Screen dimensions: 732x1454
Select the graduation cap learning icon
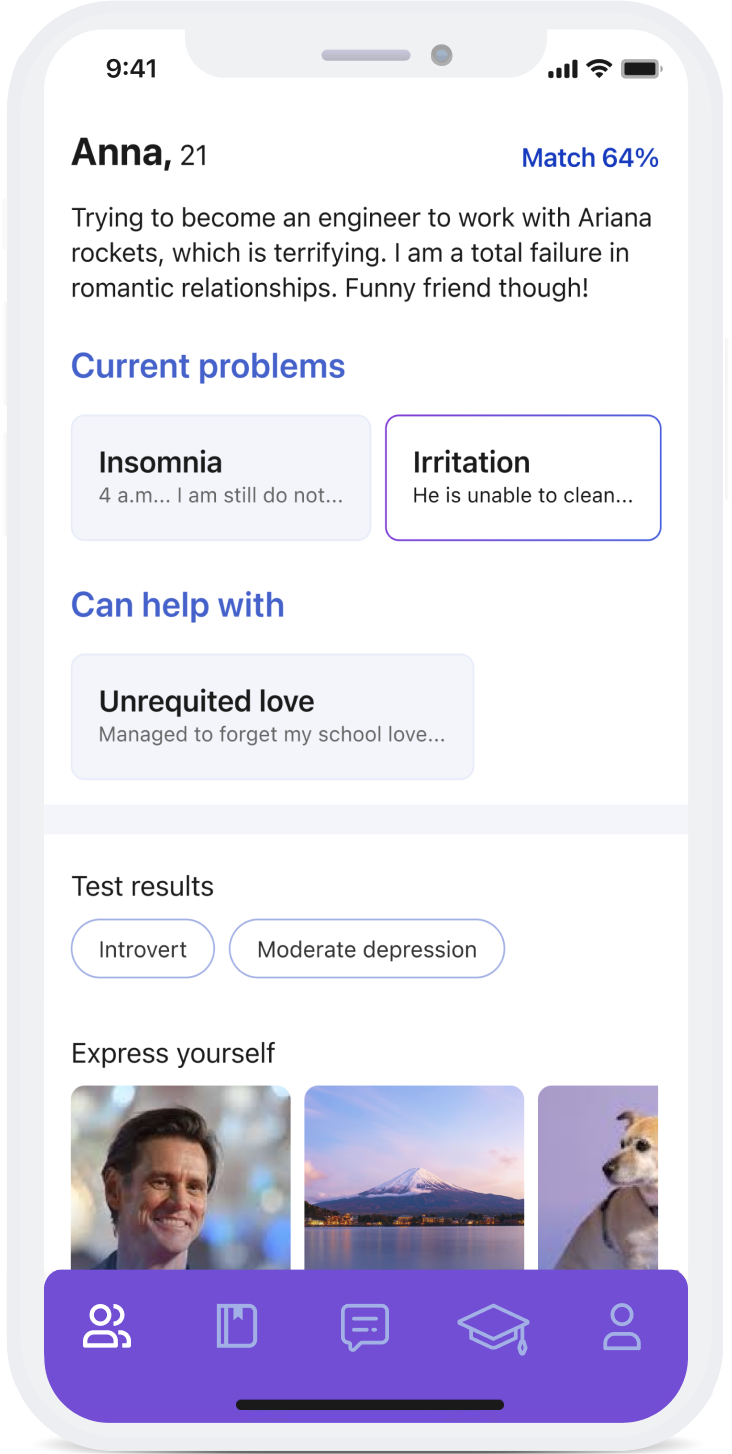(x=493, y=1328)
